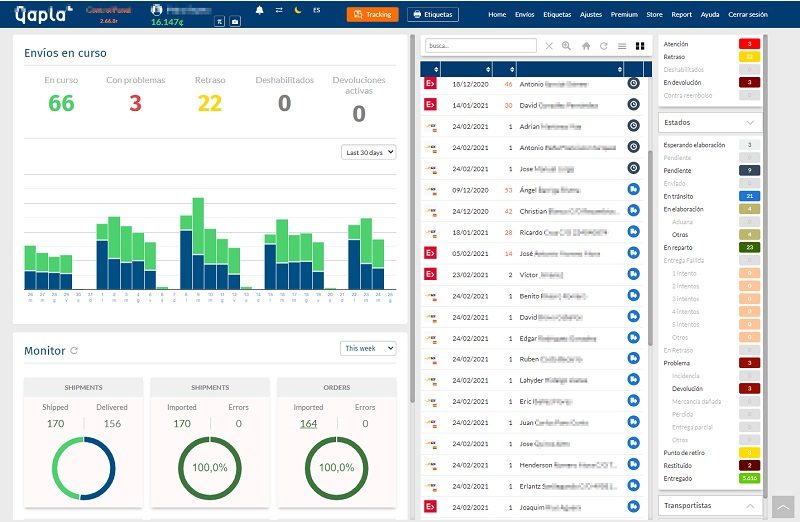Toggle dark mode with the moon icon

click(298, 10)
